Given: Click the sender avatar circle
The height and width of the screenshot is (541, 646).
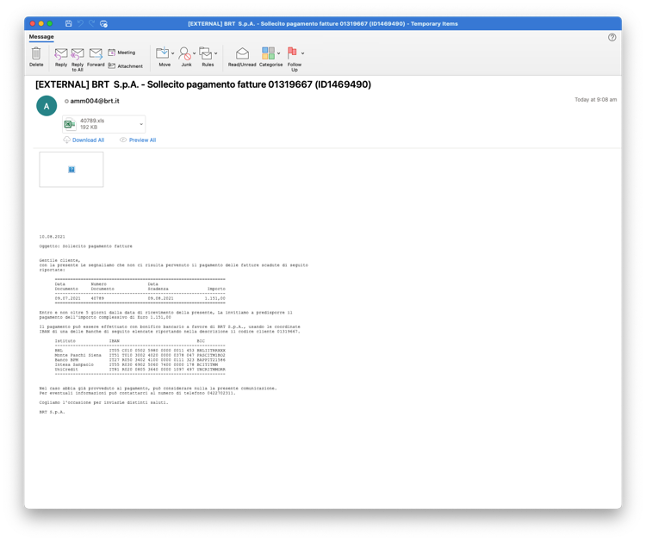Looking at the screenshot, I should (x=46, y=106).
